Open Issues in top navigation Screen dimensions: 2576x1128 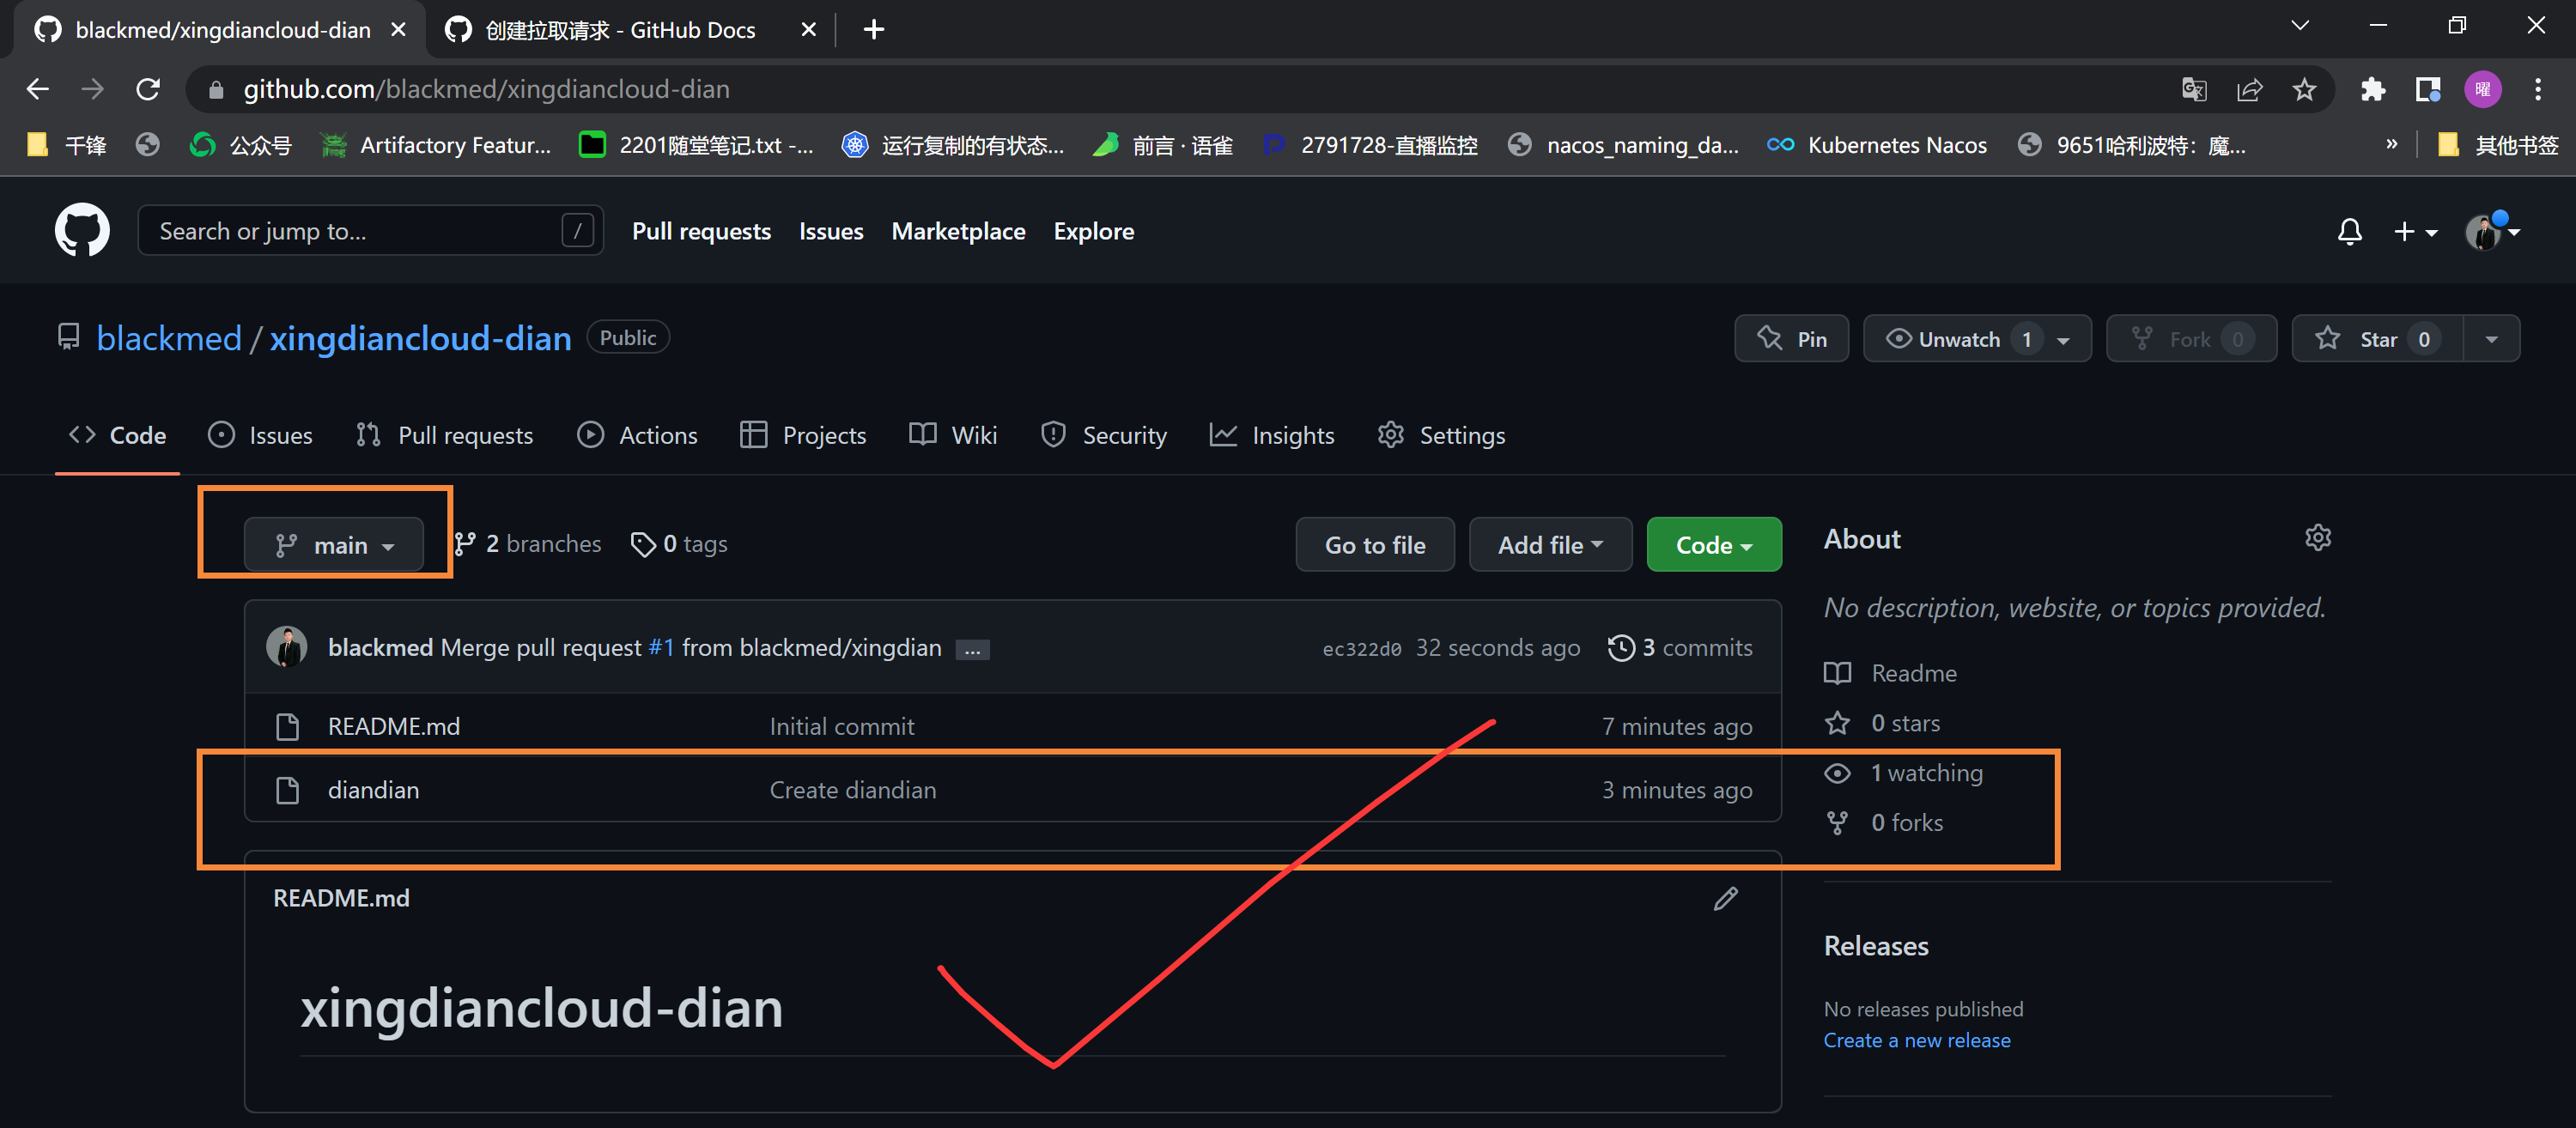pyautogui.click(x=831, y=231)
